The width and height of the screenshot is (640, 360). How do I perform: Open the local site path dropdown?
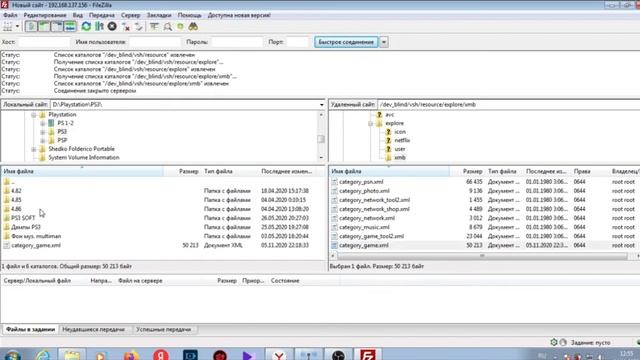(x=322, y=104)
